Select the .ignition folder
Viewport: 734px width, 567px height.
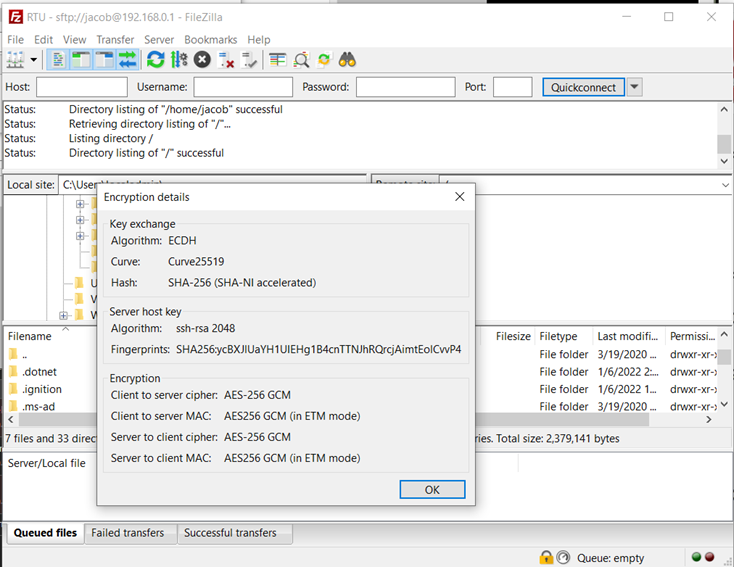point(42,390)
